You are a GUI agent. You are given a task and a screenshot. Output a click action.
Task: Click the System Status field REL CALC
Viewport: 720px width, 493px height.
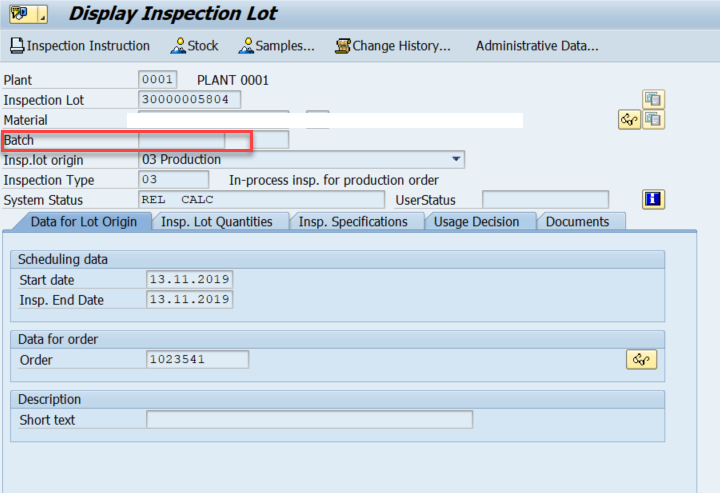point(261,200)
